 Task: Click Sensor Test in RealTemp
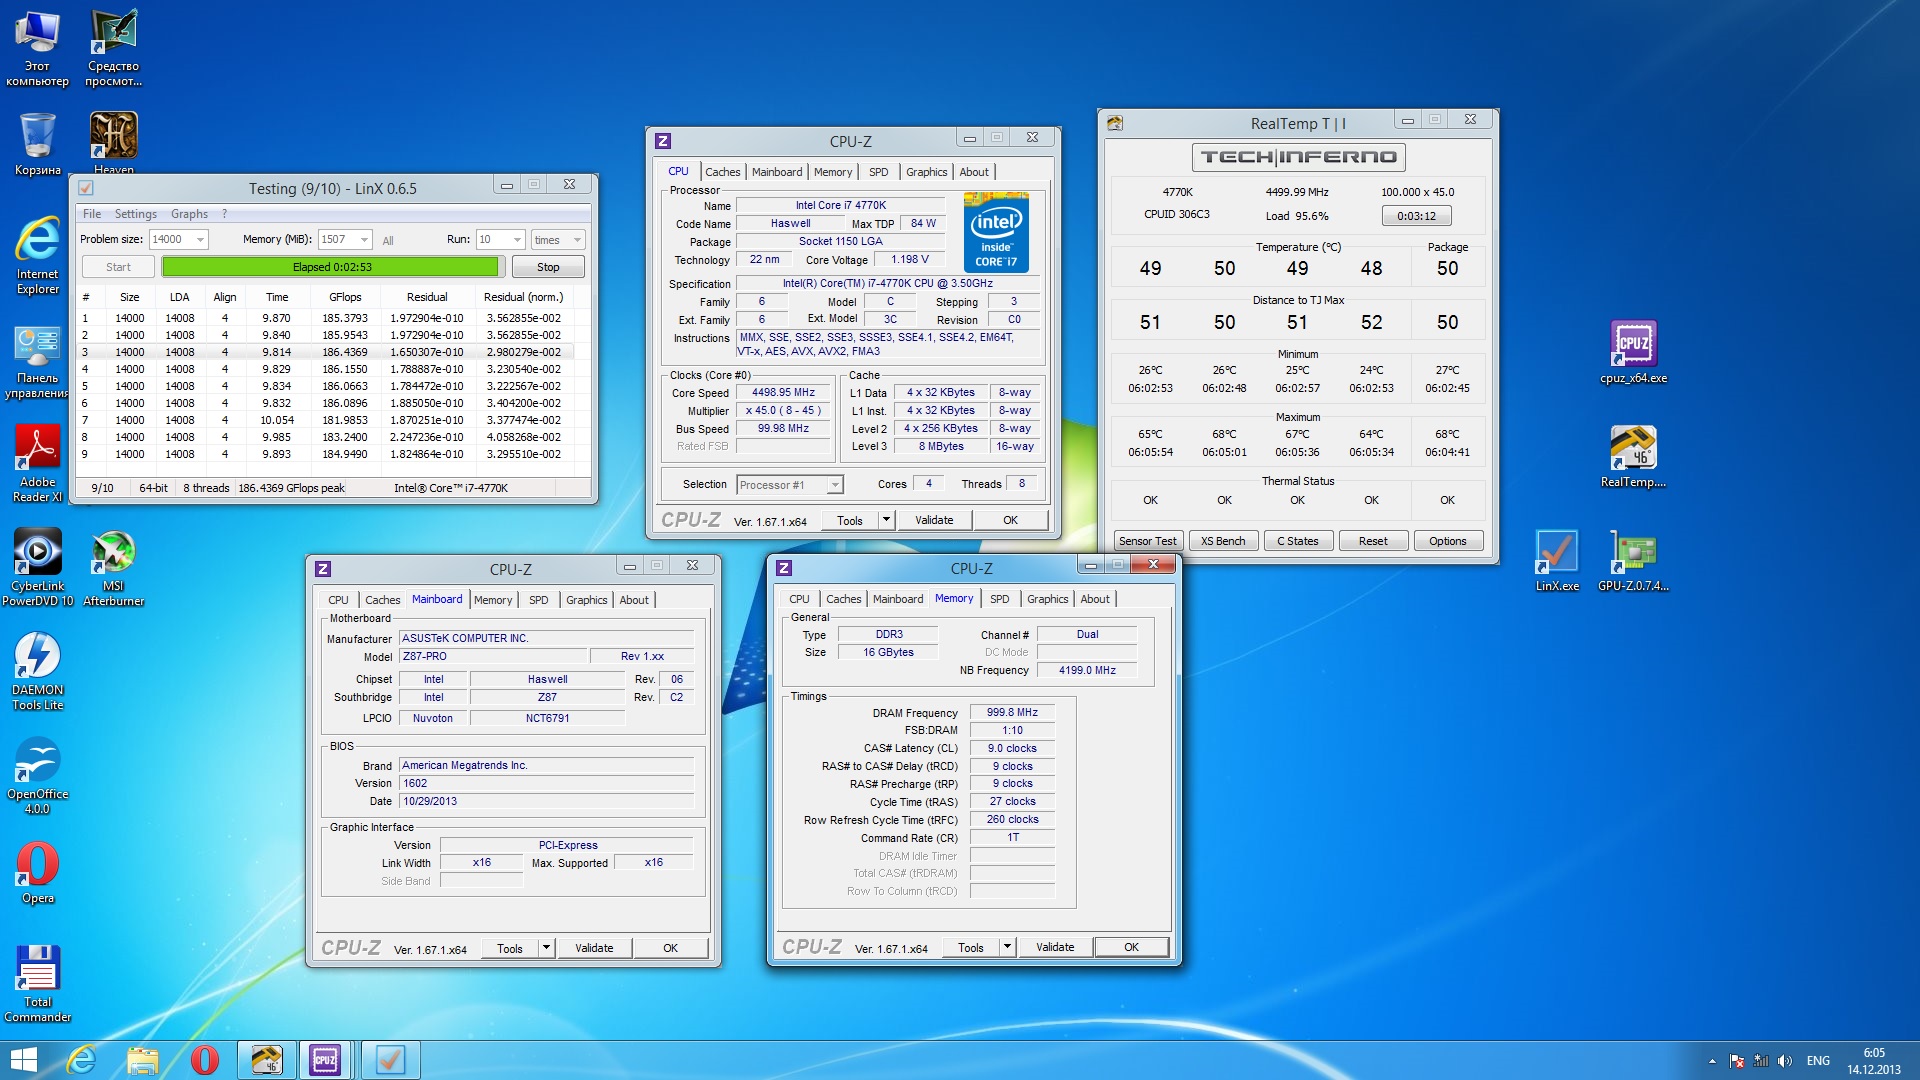[1147, 541]
